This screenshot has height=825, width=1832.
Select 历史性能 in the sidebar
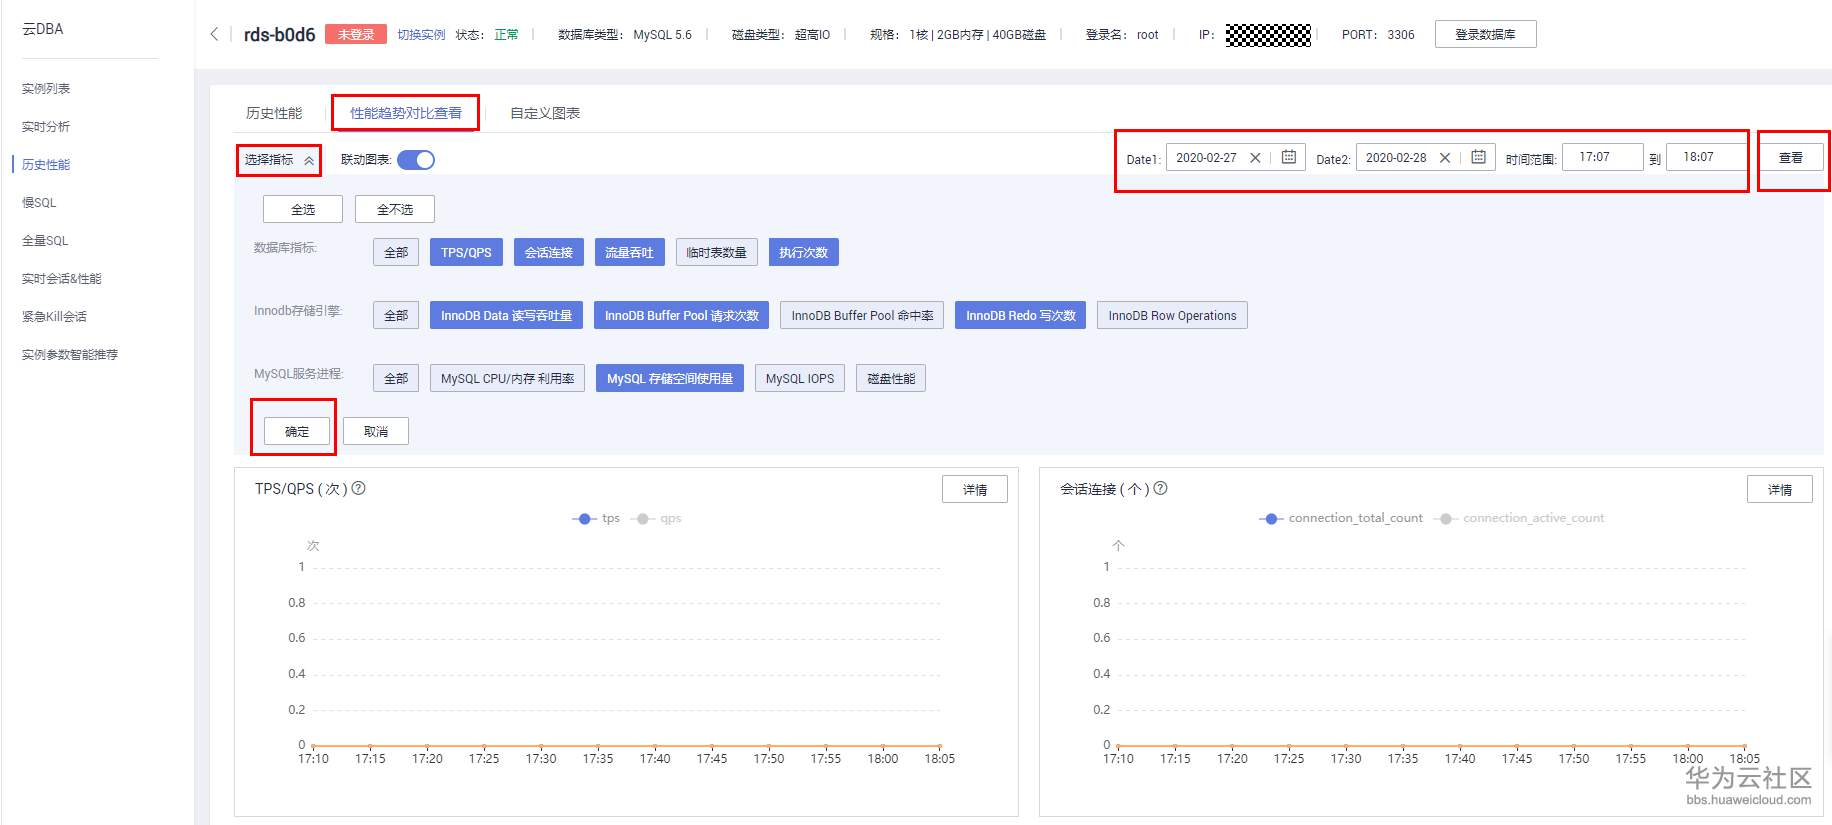click(46, 164)
